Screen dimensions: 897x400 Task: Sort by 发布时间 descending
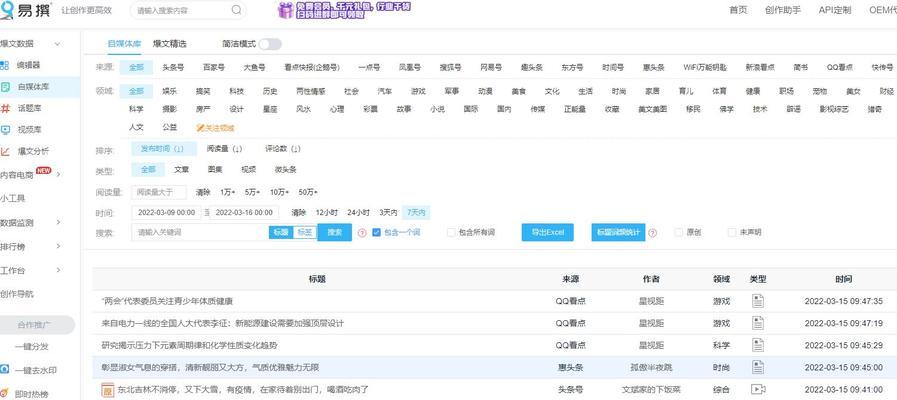point(164,149)
